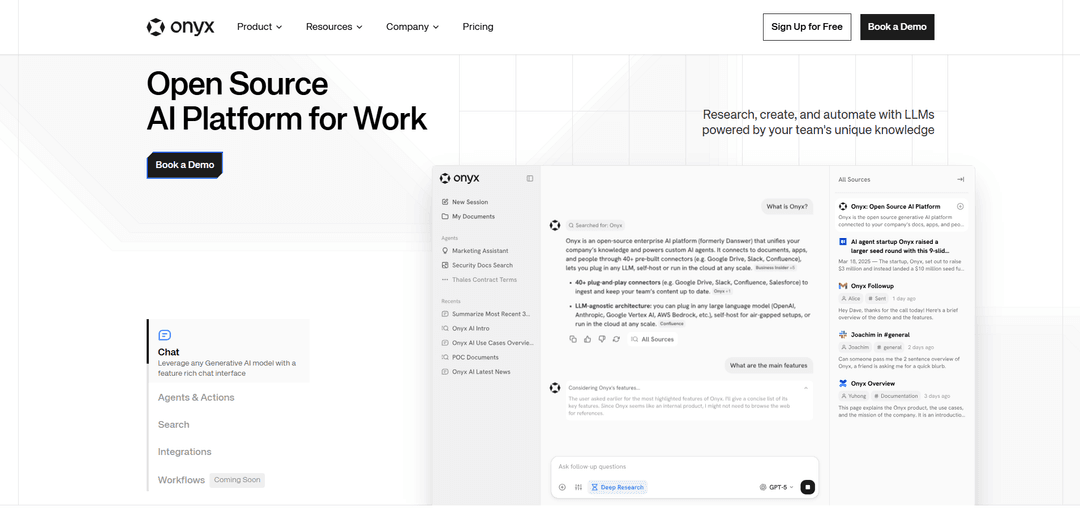1080x520 pixels.
Task: Toggle the Deep Research mode chip
Action: pyautogui.click(x=617, y=487)
